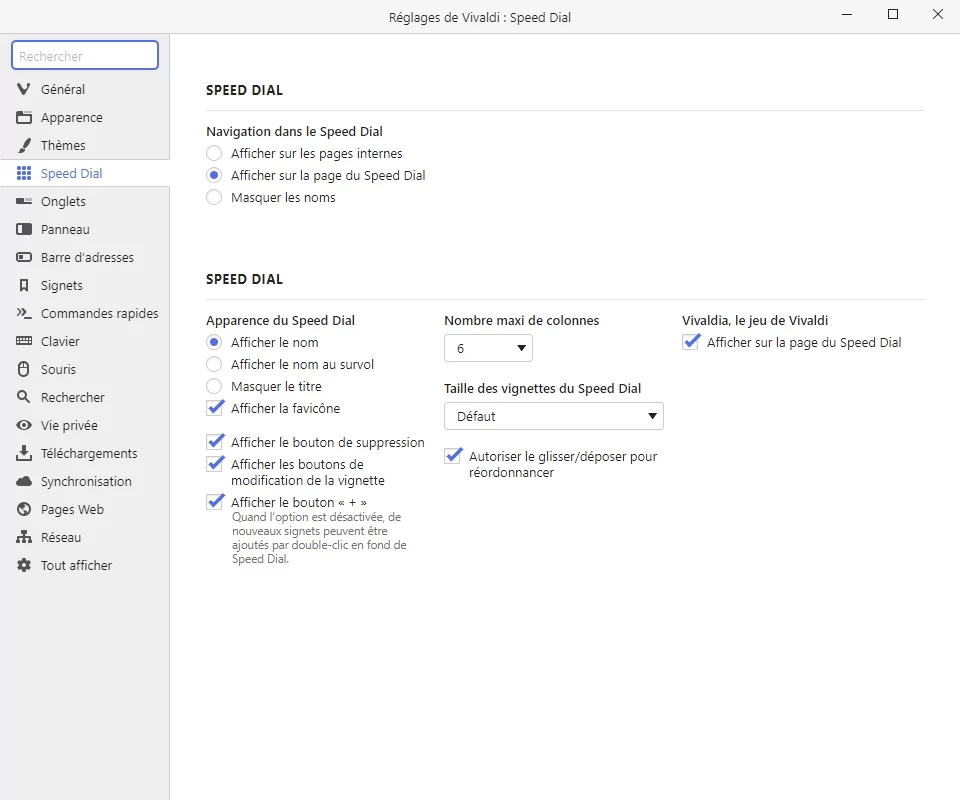Open the 'Nombre maxi de colonnes' dropdown
This screenshot has width=960, height=800.
tap(489, 348)
